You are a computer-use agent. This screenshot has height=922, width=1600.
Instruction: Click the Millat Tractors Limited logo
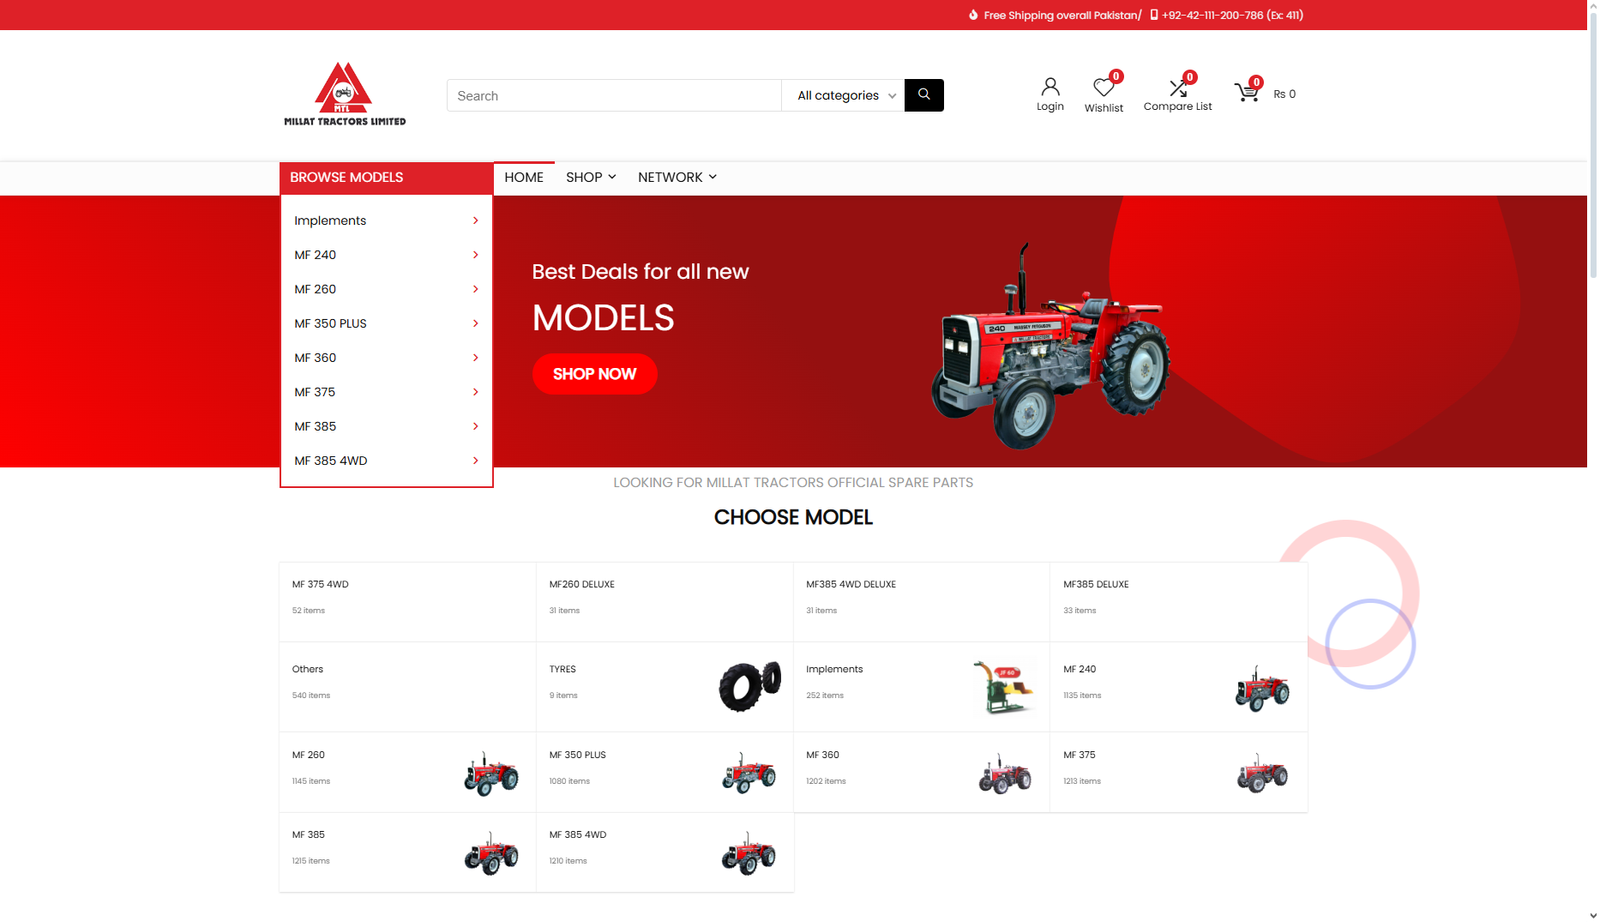(344, 95)
